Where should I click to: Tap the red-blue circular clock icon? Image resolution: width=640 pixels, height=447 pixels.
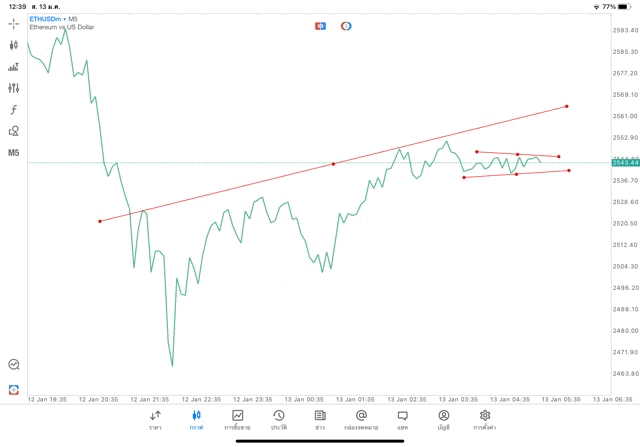[346, 26]
